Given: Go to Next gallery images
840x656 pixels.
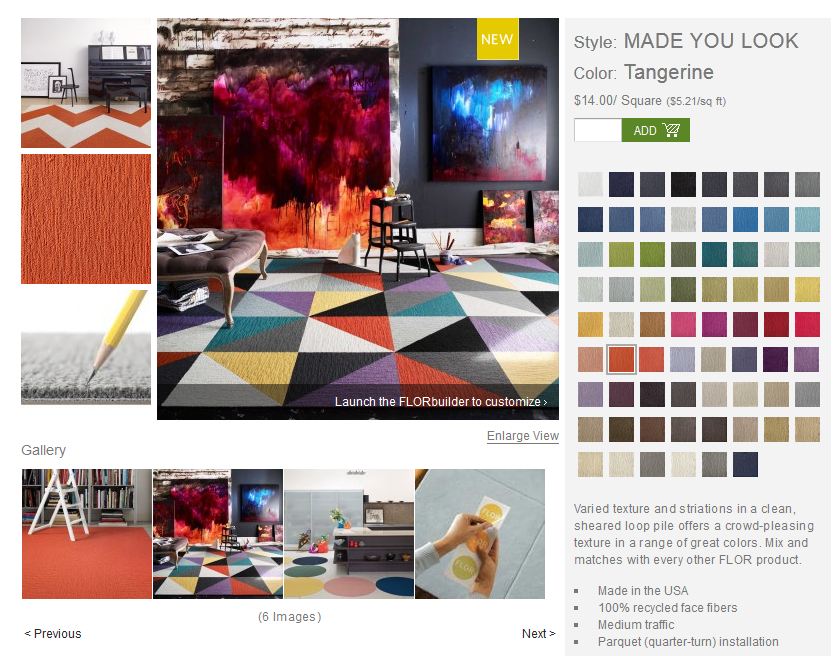Looking at the screenshot, I should click(538, 634).
